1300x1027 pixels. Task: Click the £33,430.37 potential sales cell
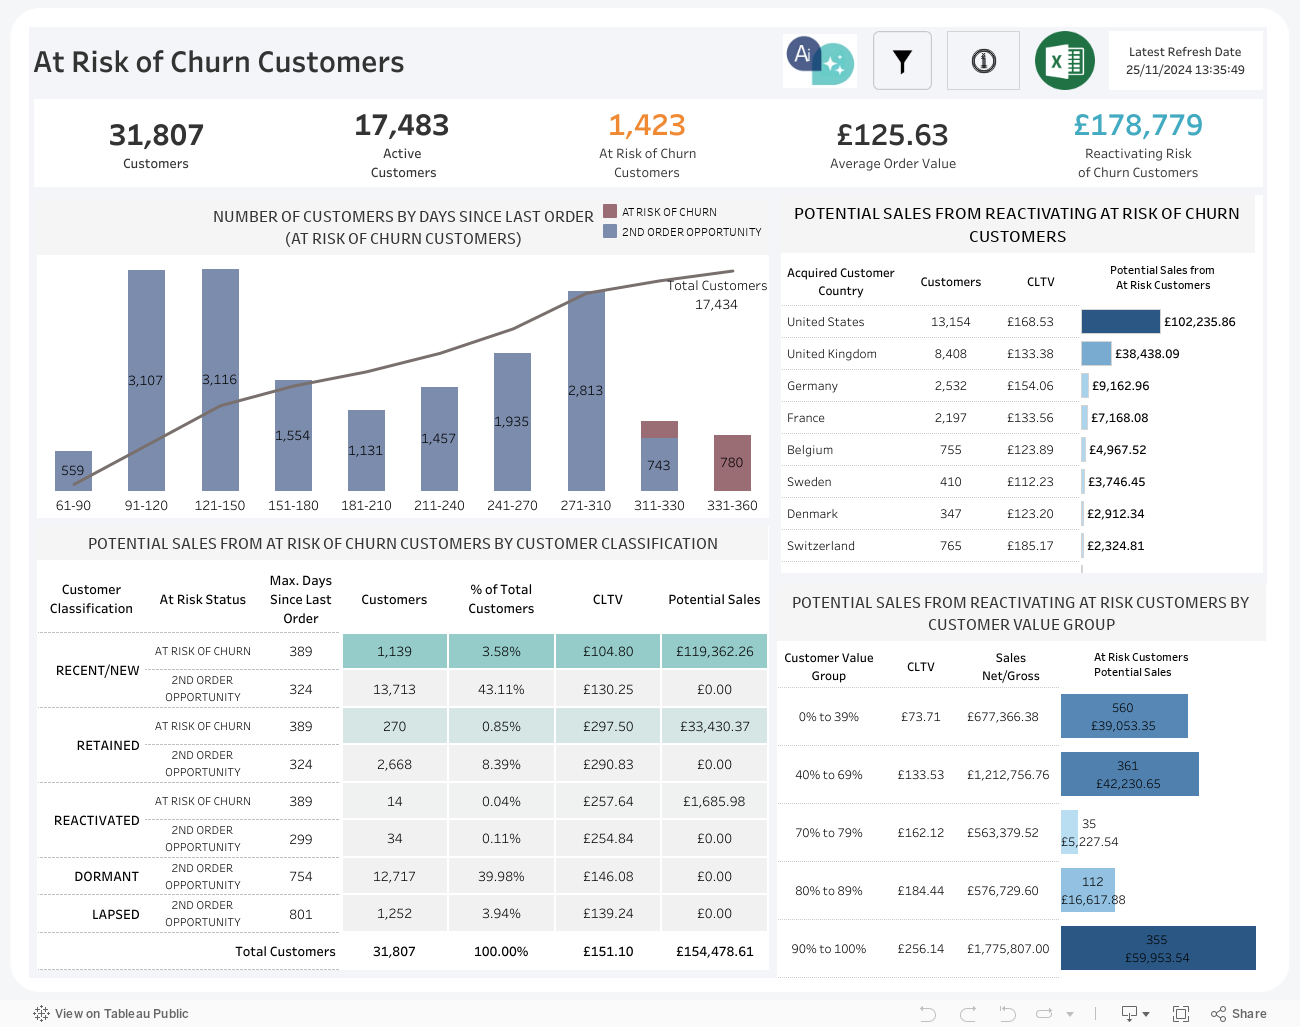714,726
